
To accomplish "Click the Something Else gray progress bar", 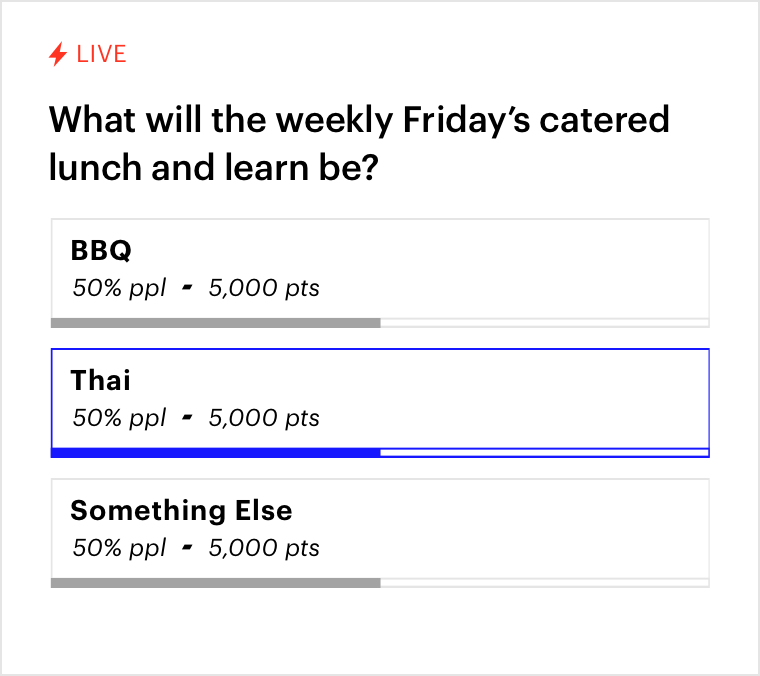I will click(215, 583).
